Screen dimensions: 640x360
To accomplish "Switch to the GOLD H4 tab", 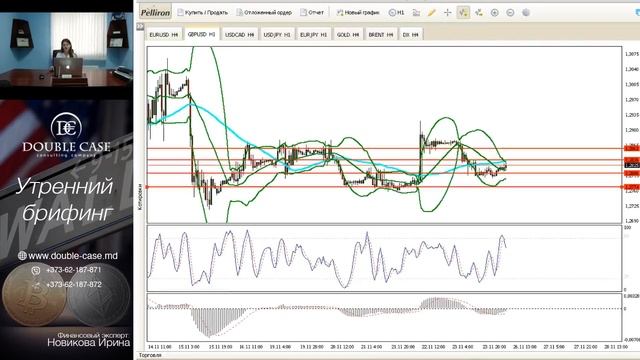I will (348, 35).
